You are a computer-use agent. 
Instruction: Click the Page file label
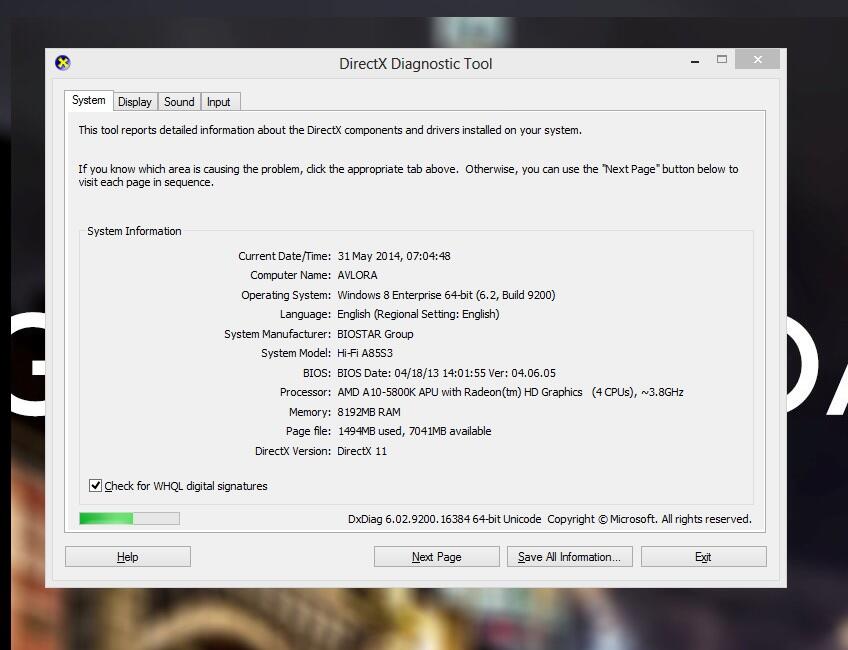(308, 431)
